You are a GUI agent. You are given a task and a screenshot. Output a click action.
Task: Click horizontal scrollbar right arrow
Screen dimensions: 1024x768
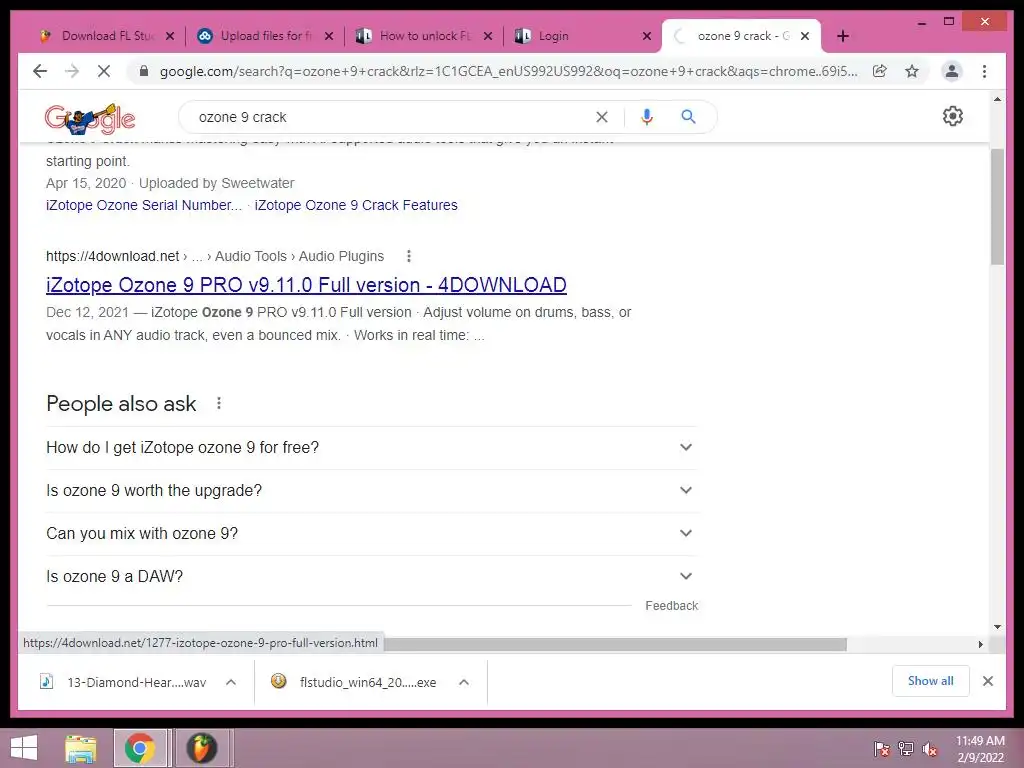980,645
